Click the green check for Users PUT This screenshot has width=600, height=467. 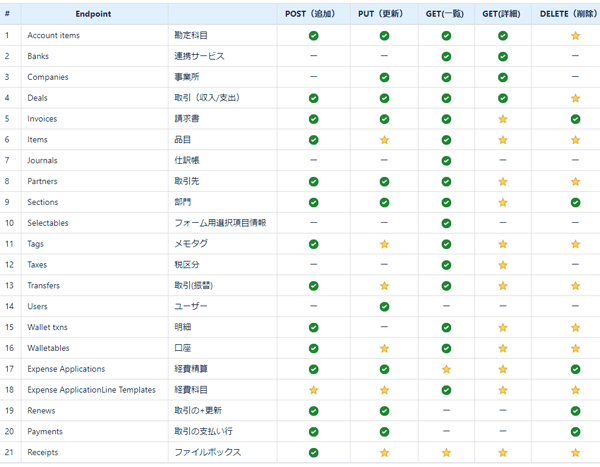(x=384, y=307)
